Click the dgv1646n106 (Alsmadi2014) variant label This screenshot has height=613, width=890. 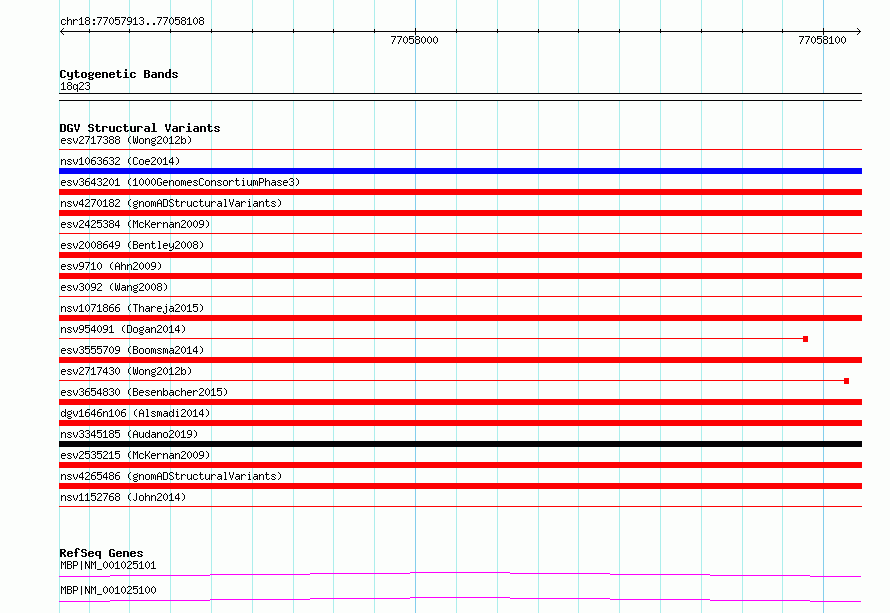click(x=135, y=413)
